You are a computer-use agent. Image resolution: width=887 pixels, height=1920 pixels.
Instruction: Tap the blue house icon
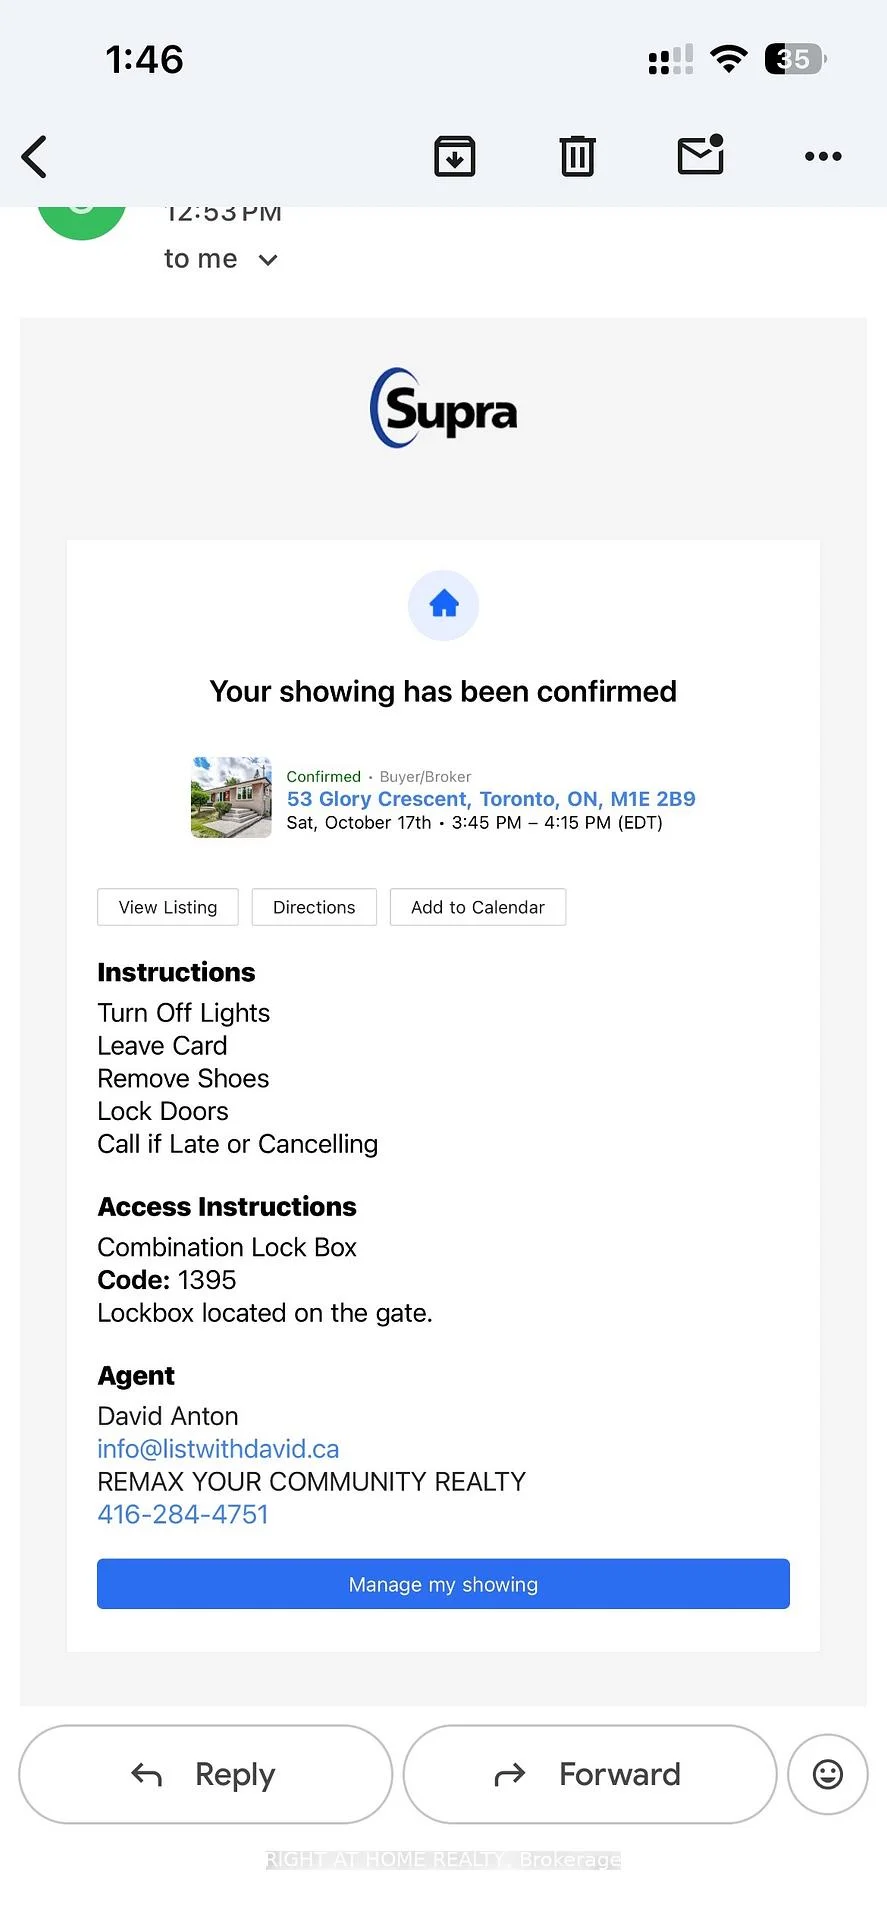point(444,605)
